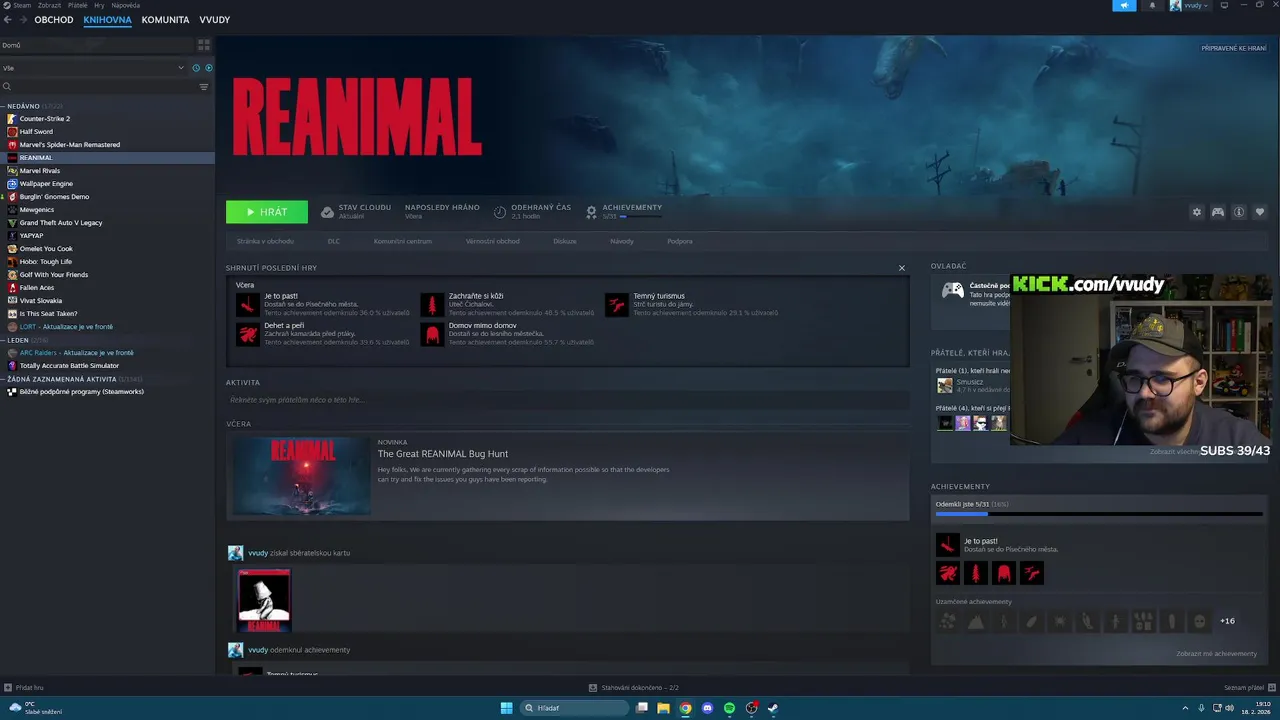This screenshot has height=720, width=1280.
Task: Open the Podpora link
Action: [x=680, y=241]
